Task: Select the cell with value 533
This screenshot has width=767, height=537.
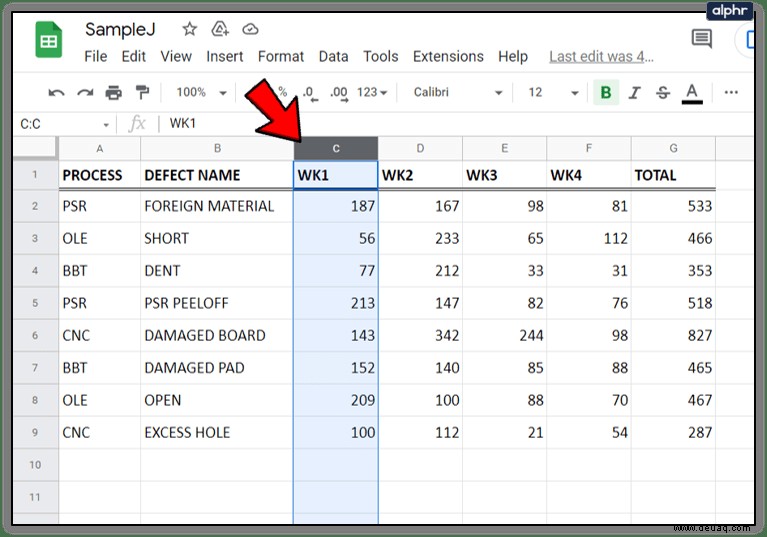Action: [674, 206]
